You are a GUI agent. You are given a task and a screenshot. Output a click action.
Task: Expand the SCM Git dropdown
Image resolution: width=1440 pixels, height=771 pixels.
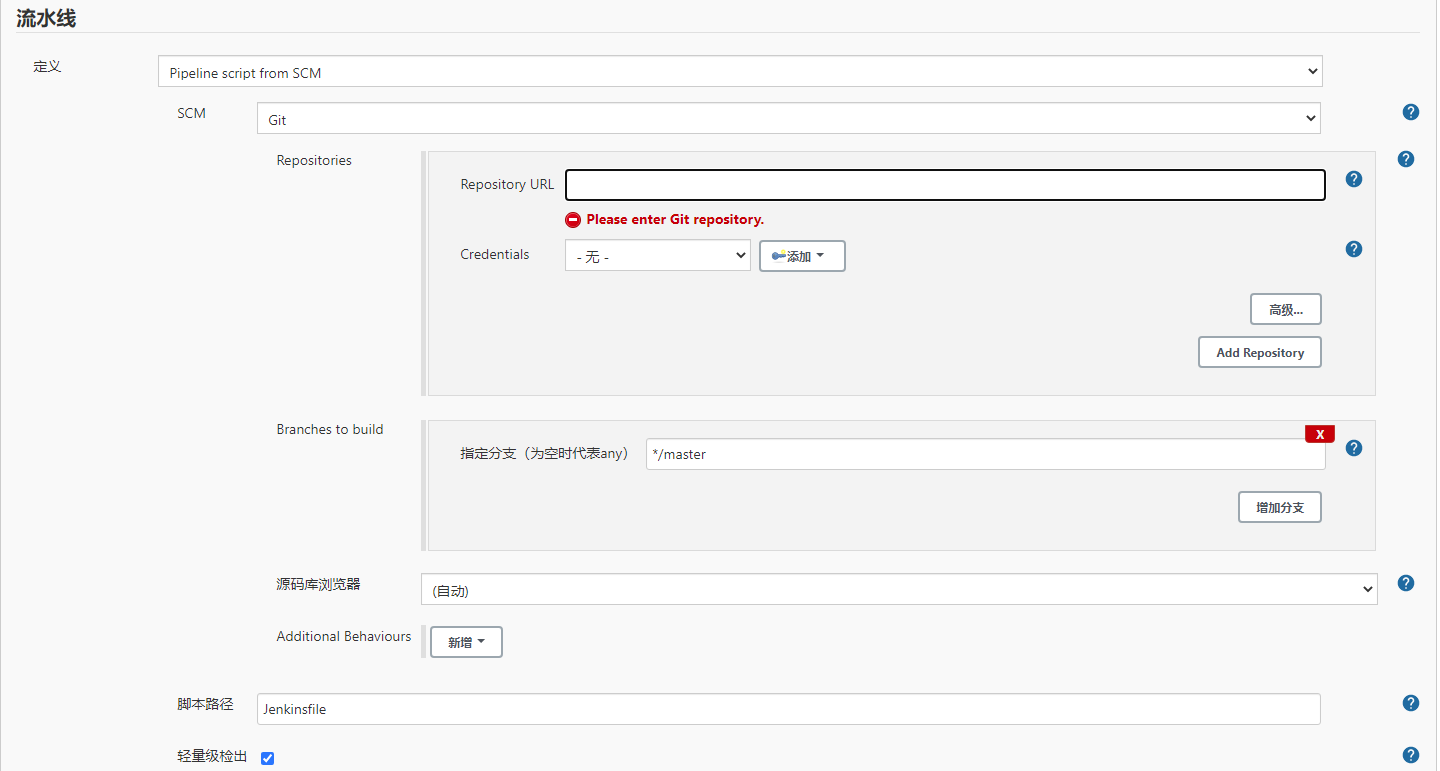(788, 119)
